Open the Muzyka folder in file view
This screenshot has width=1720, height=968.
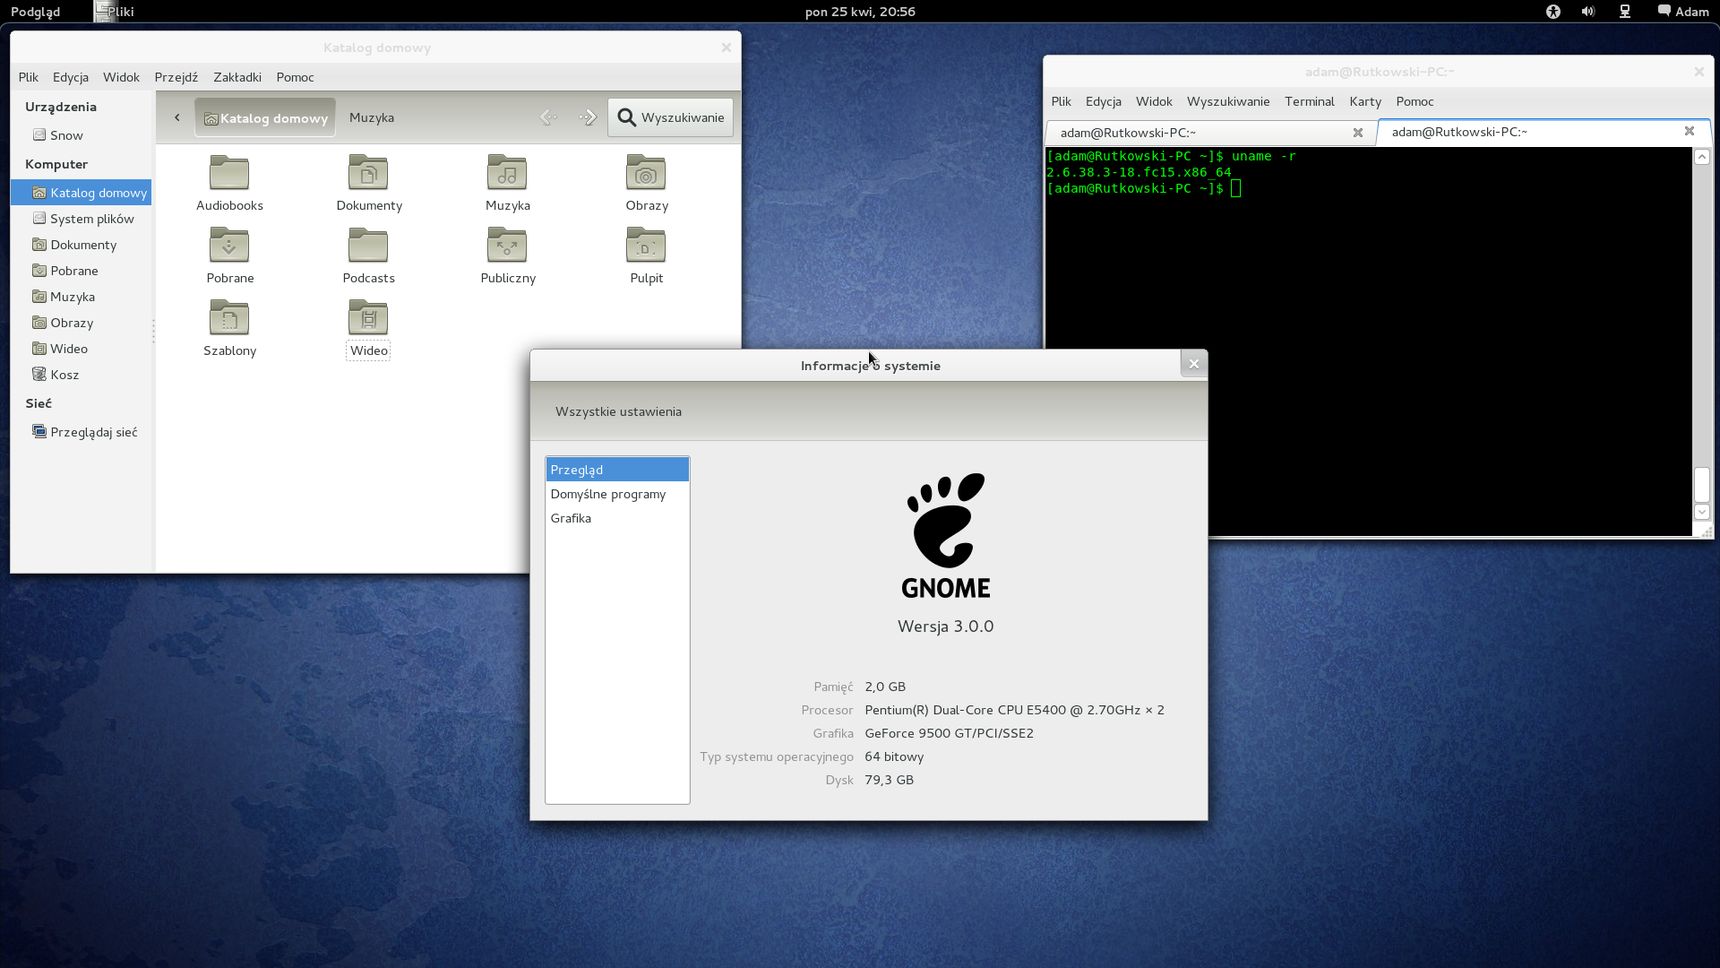(507, 173)
